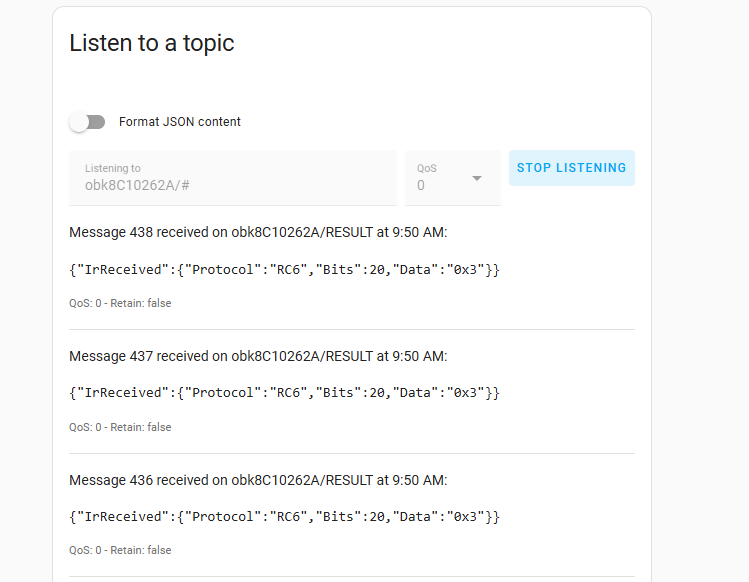The width and height of the screenshot is (749, 582).
Task: Click the Listening to field label
Action: pyautogui.click(x=113, y=168)
